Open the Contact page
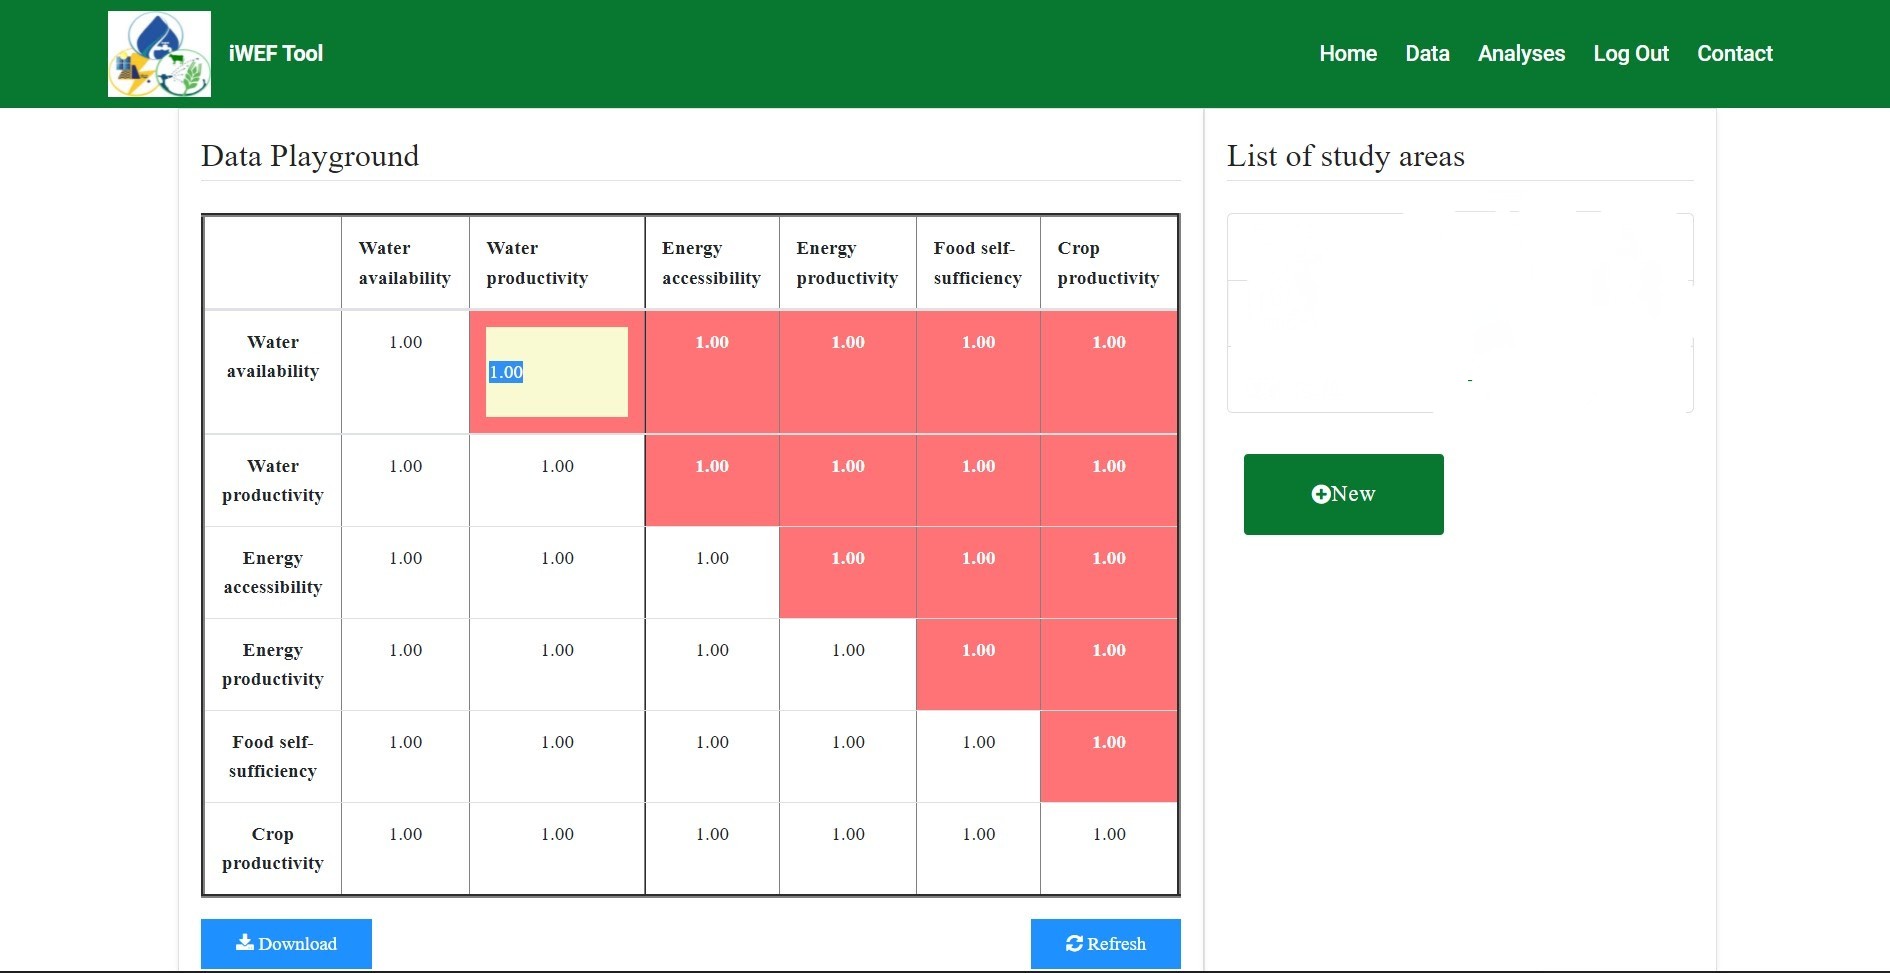Image resolution: width=1890 pixels, height=973 pixels. point(1734,53)
